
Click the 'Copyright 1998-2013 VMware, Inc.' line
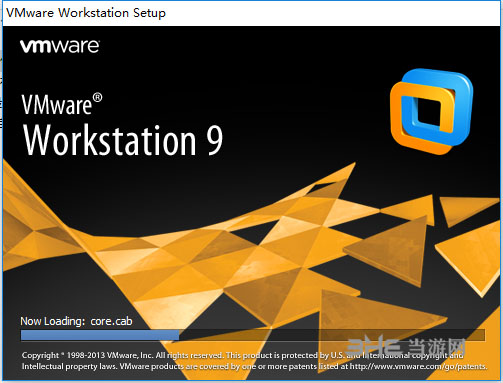pyautogui.click(x=242, y=355)
